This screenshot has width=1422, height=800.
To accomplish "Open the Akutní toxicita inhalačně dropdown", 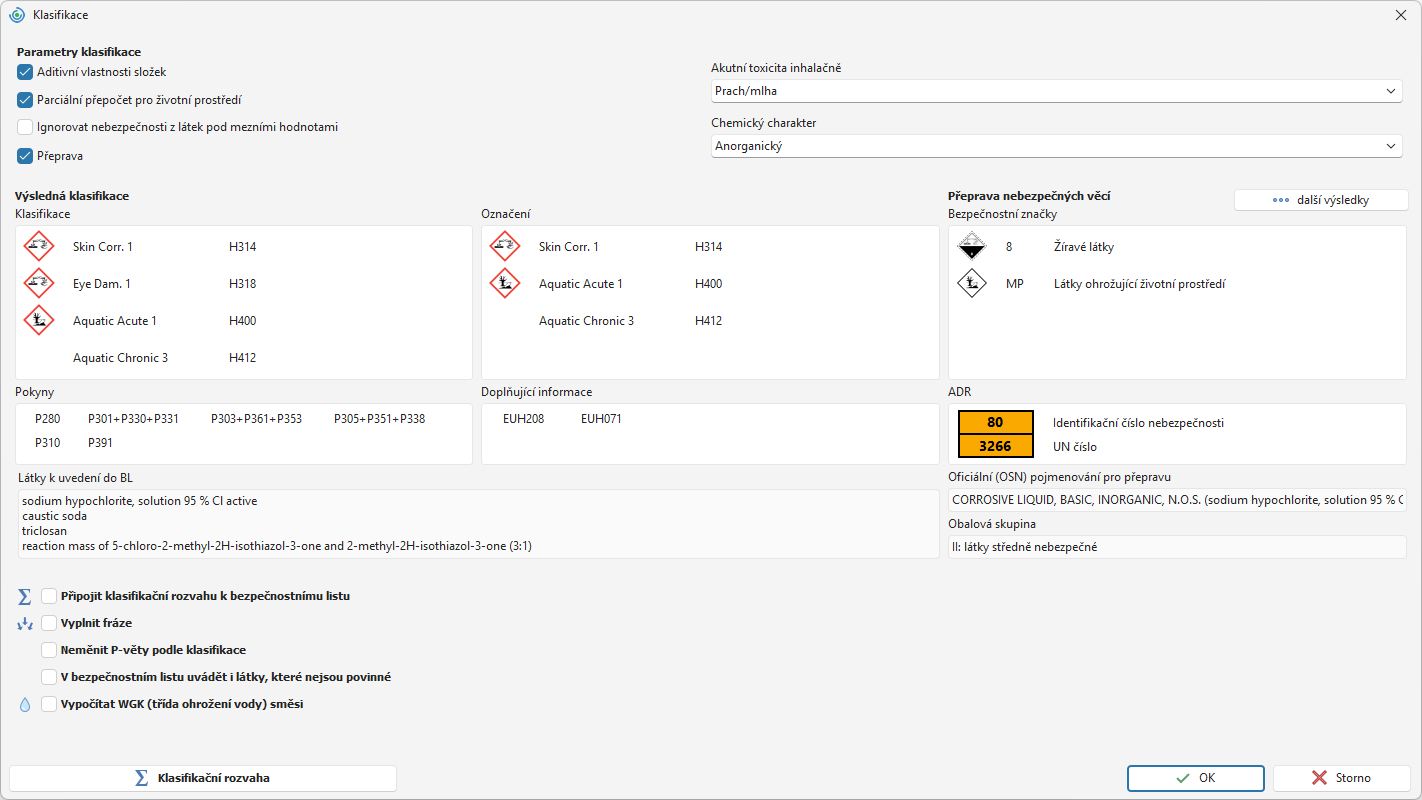I will pos(1056,91).
